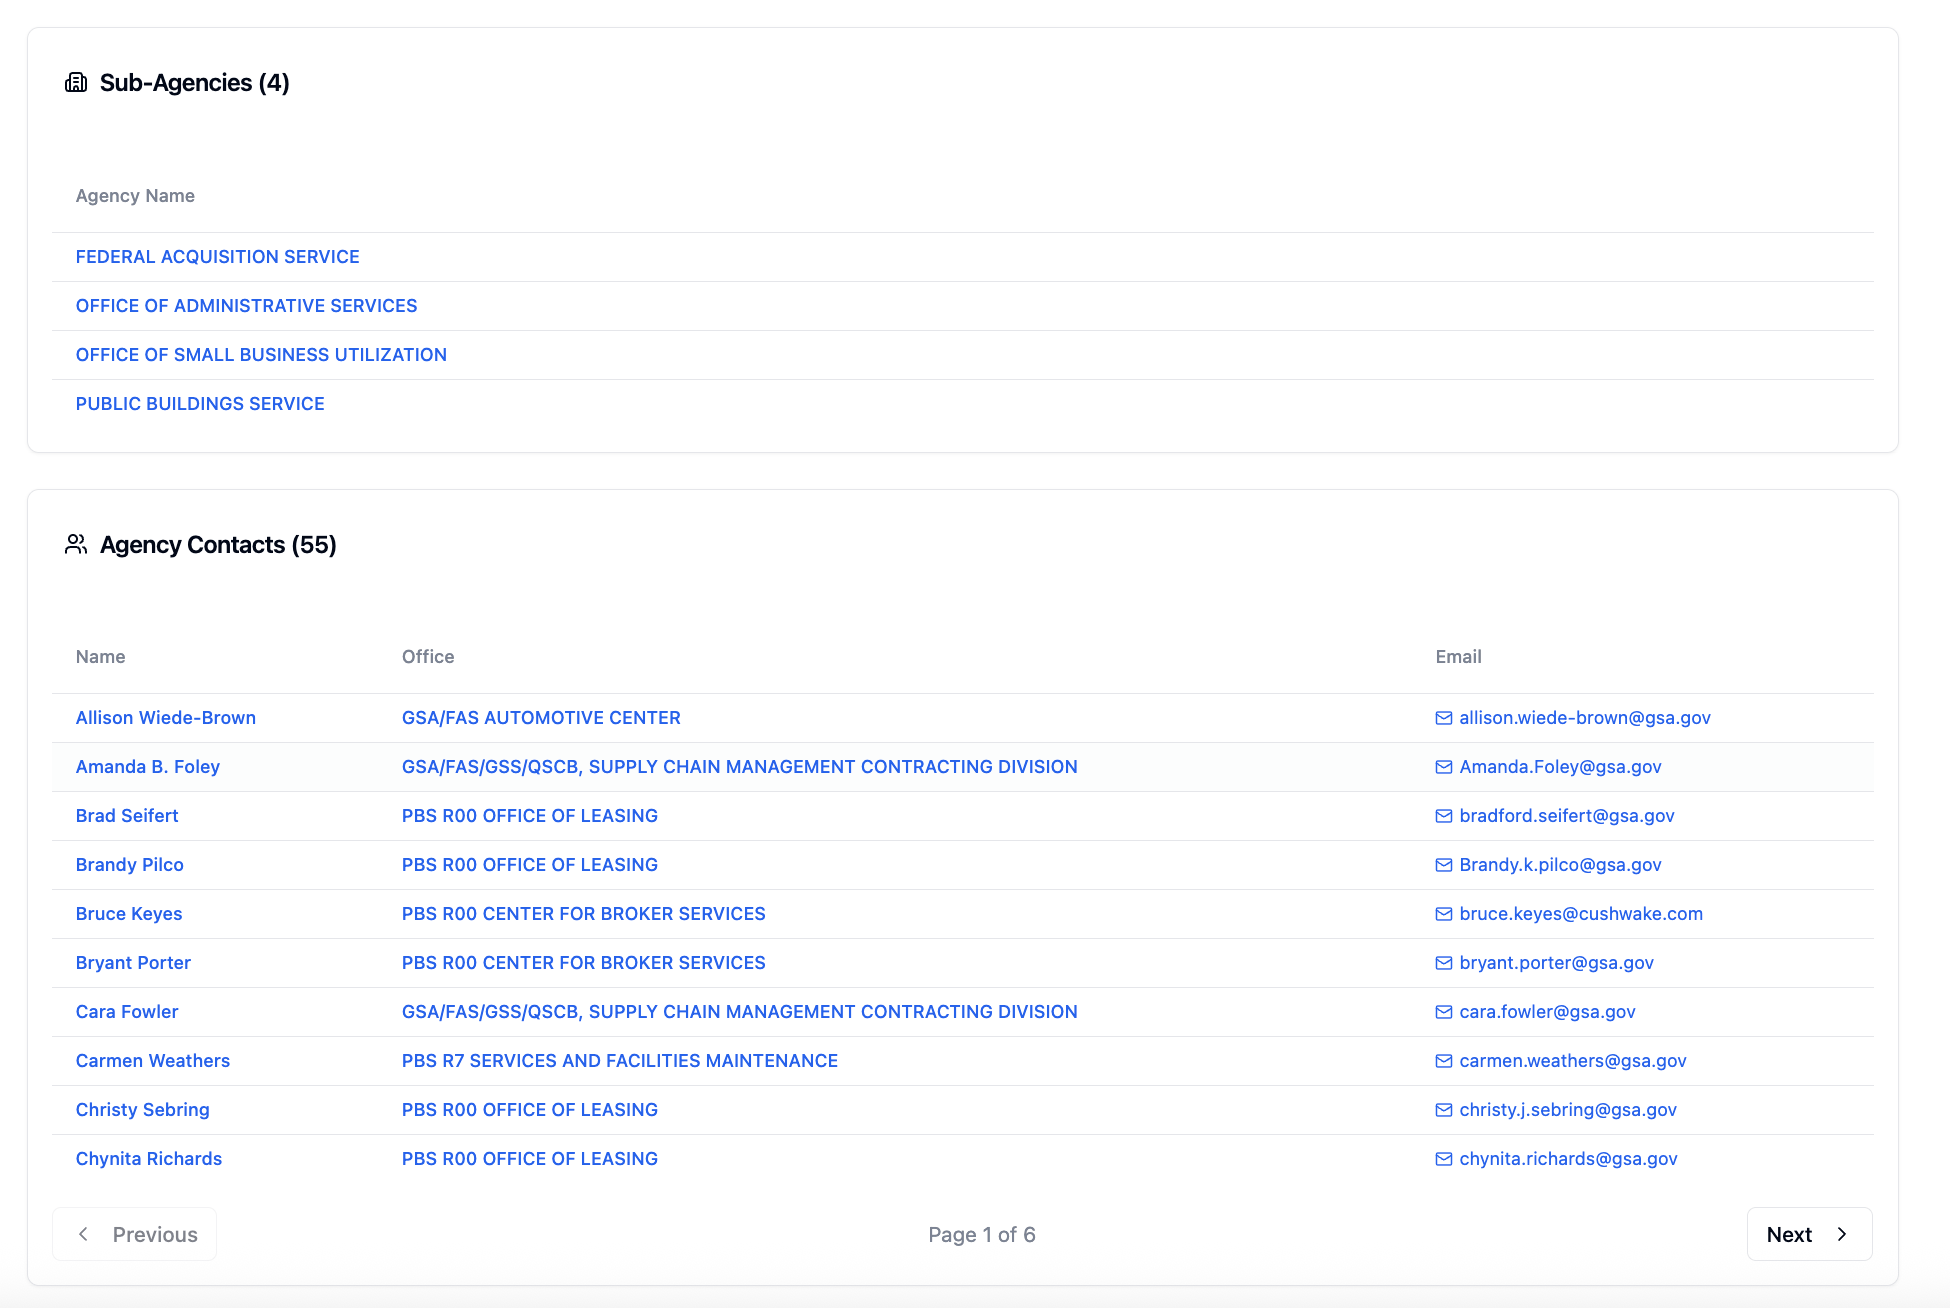This screenshot has width=1950, height=1308.
Task: Click mail icon next to chynita.richards@gsa.gov
Action: [x=1443, y=1159]
